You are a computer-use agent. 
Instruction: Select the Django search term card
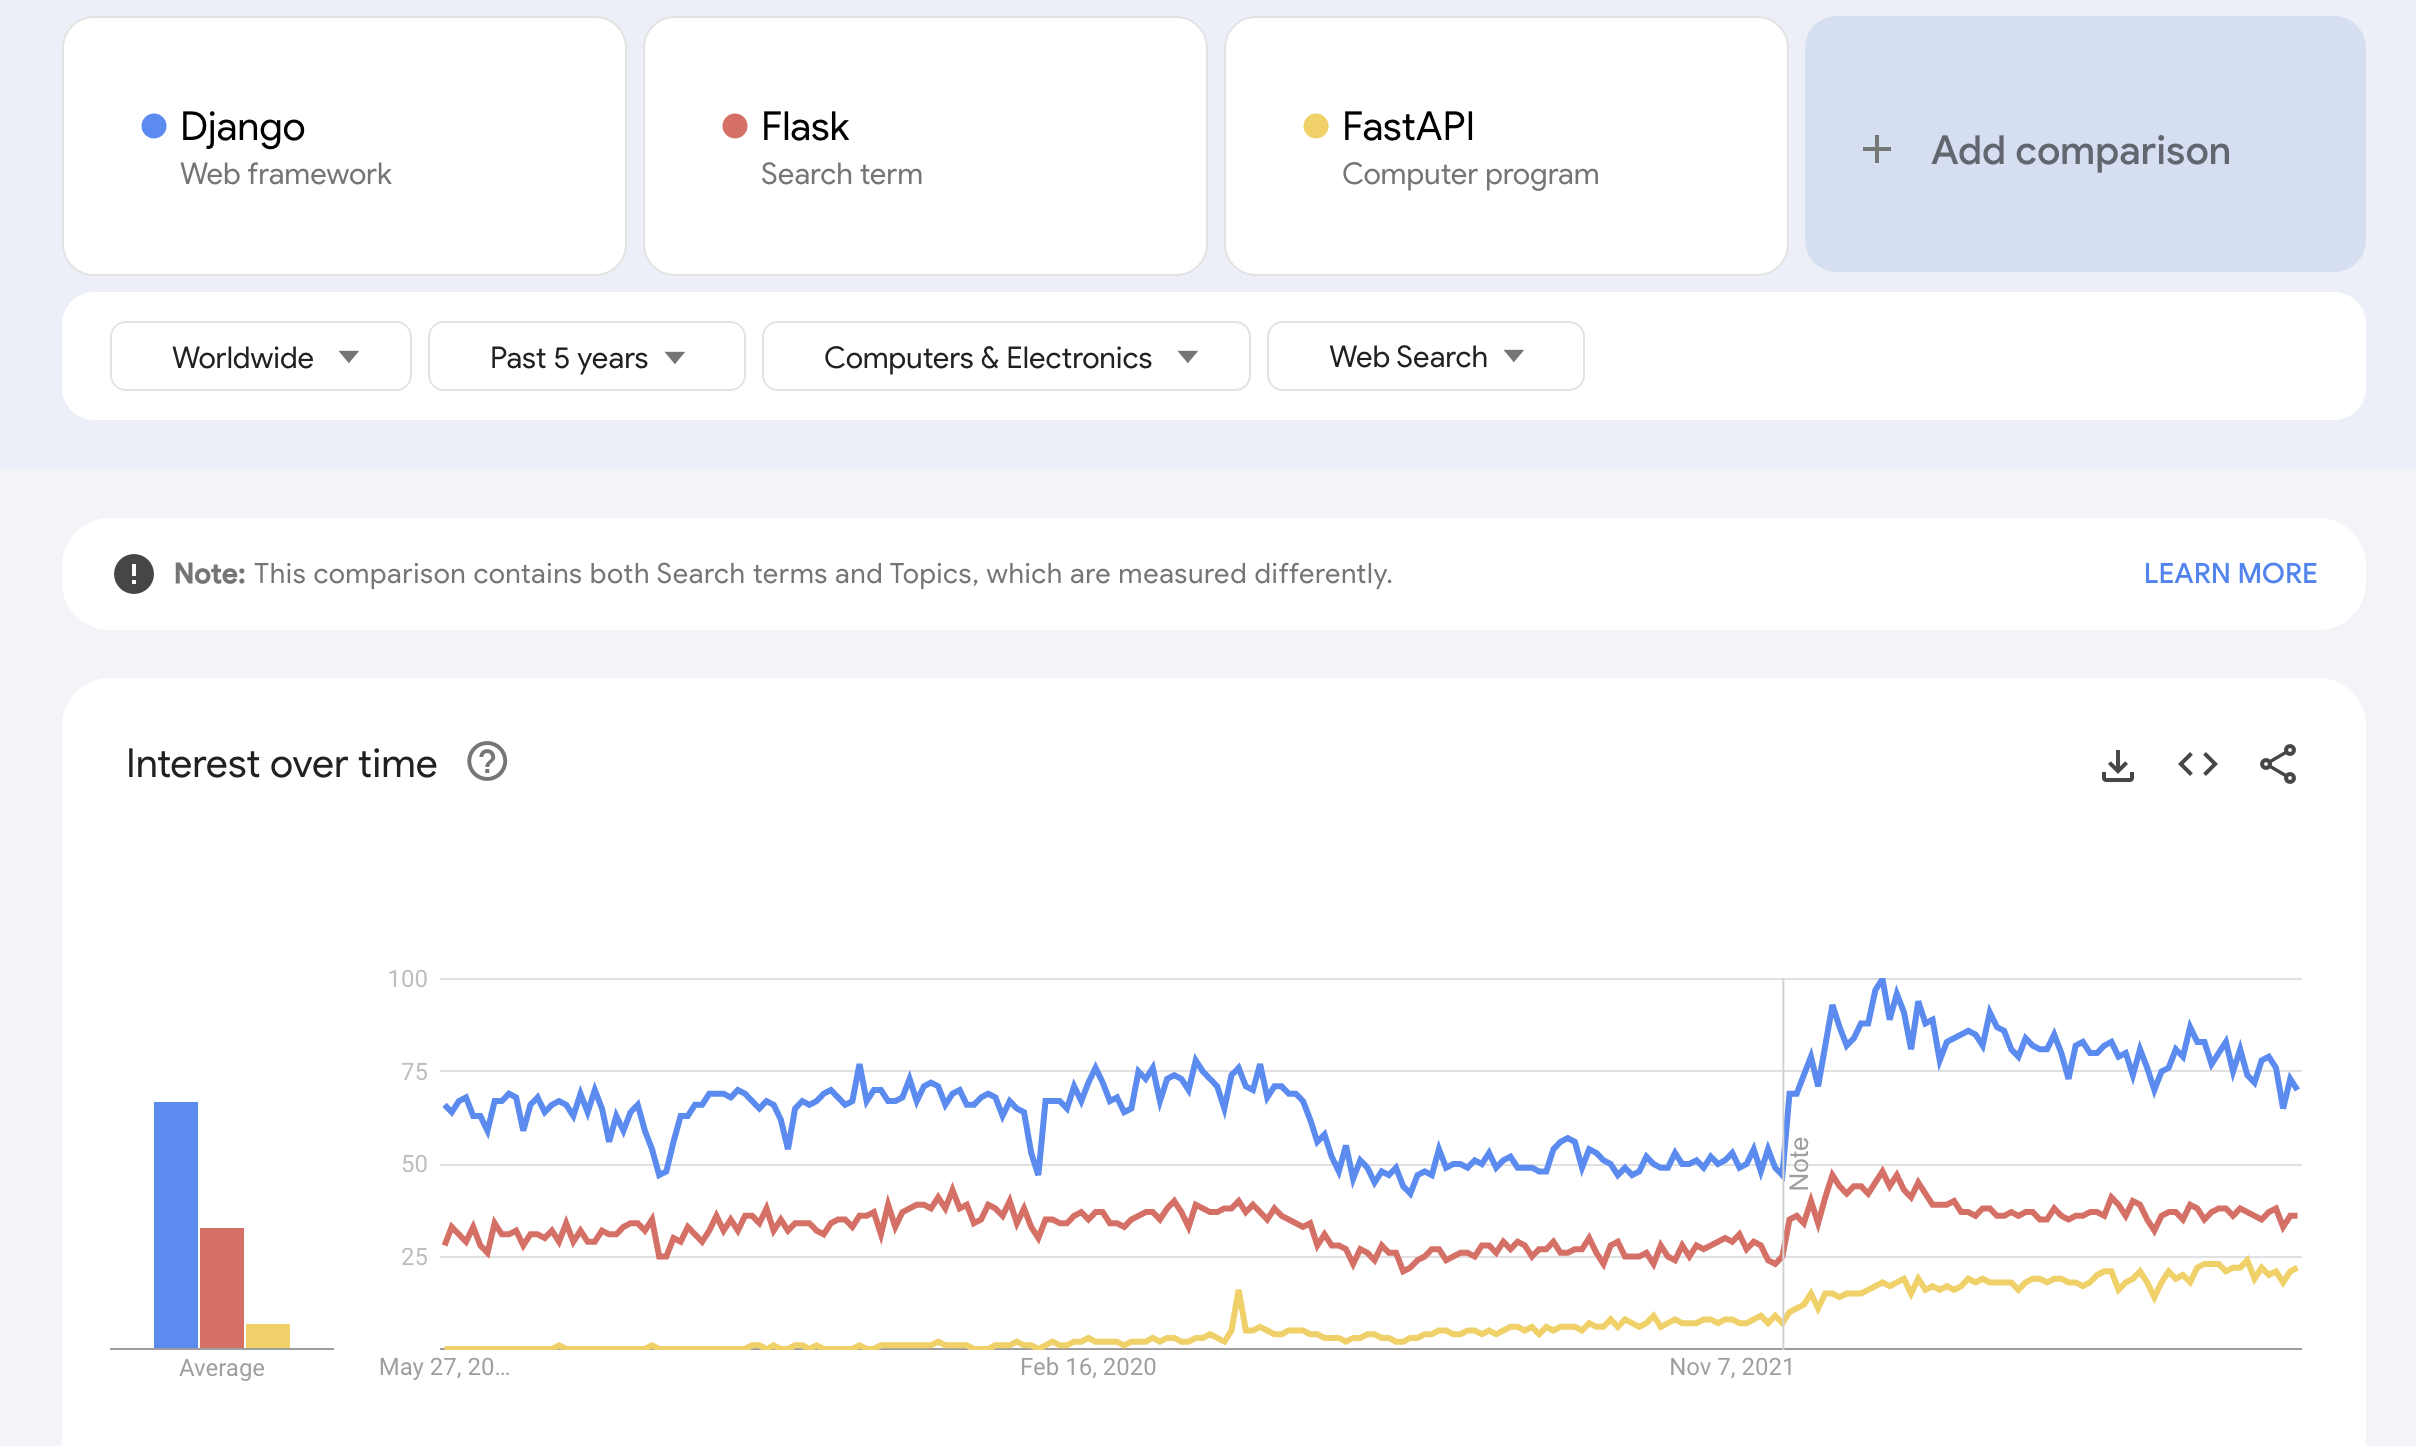coord(344,146)
